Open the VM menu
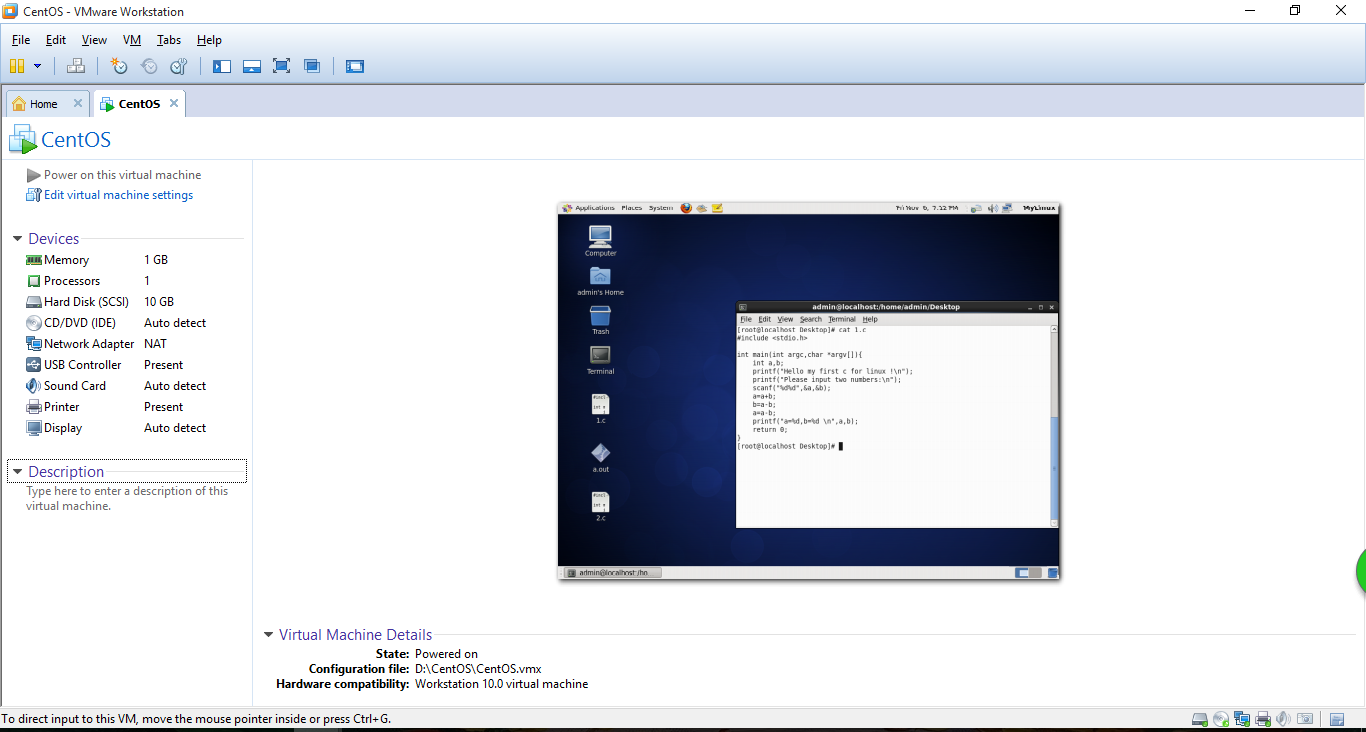 pyautogui.click(x=132, y=40)
